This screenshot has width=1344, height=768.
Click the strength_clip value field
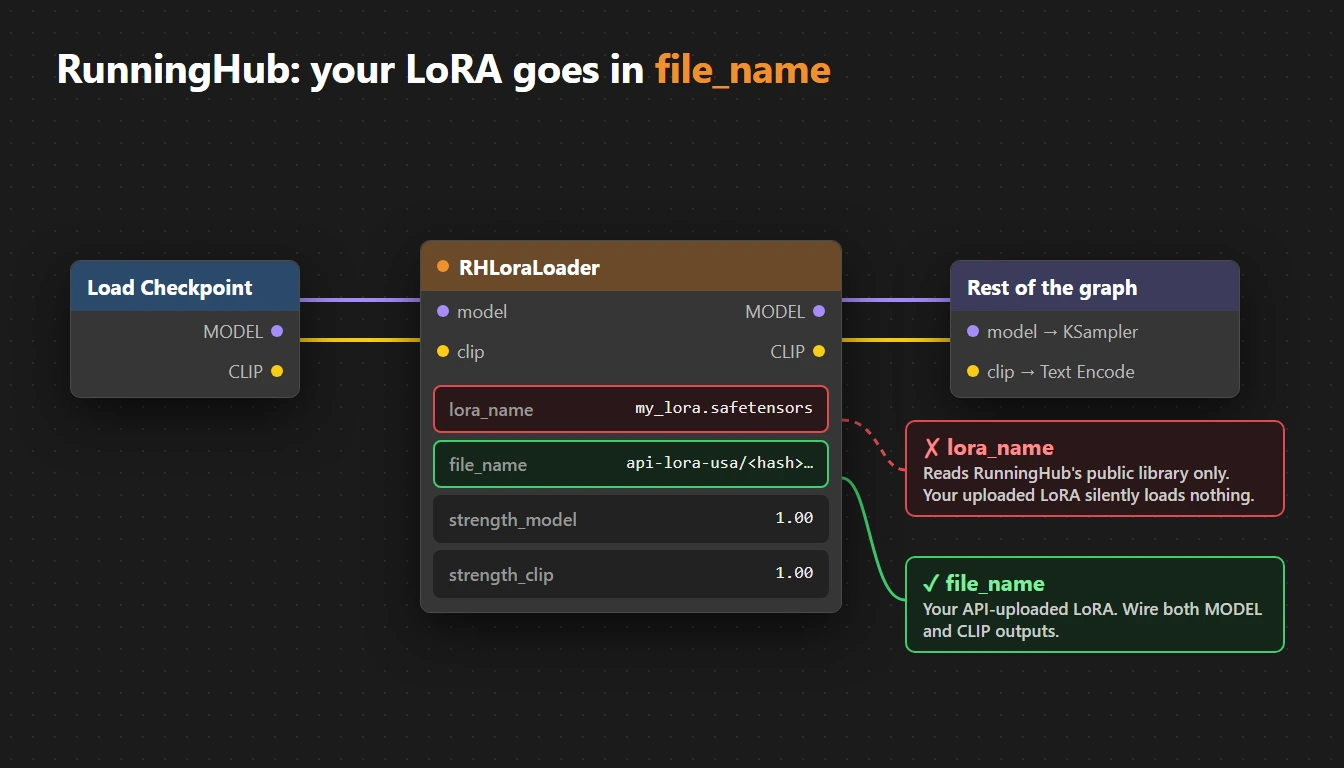click(x=631, y=574)
